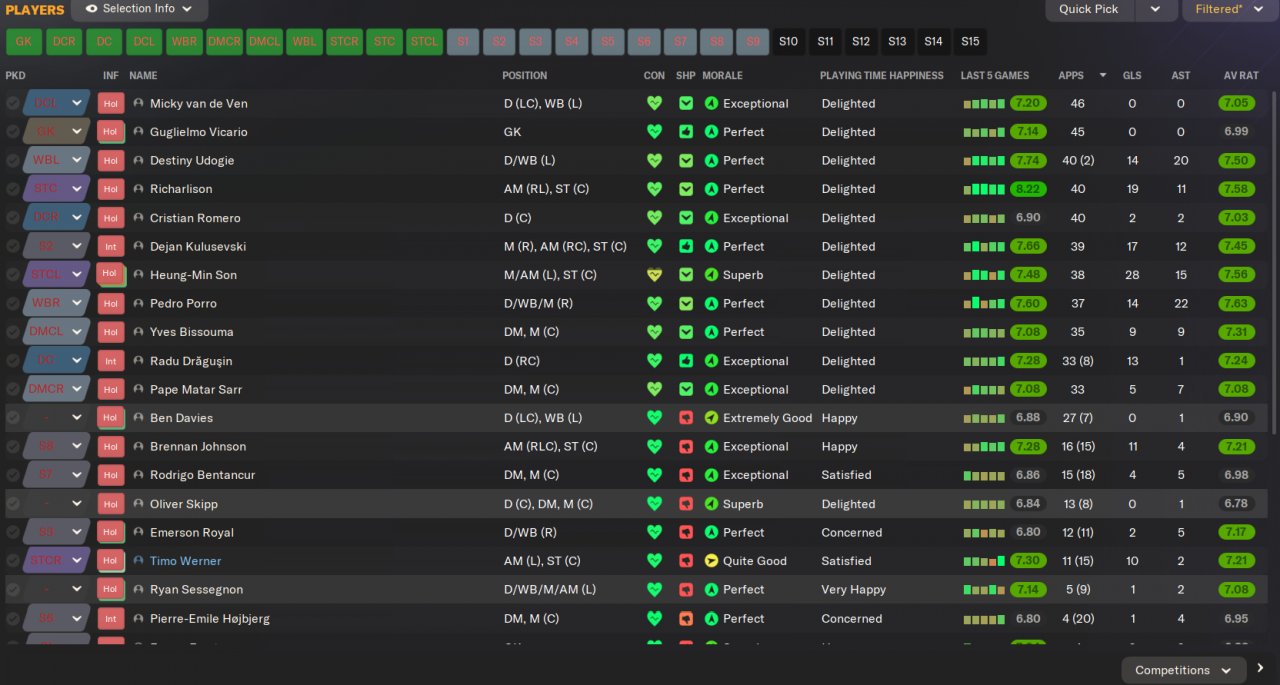Click Oliver Skipp's Superb morale icon
Screen dimensions: 1280x685
[711, 504]
